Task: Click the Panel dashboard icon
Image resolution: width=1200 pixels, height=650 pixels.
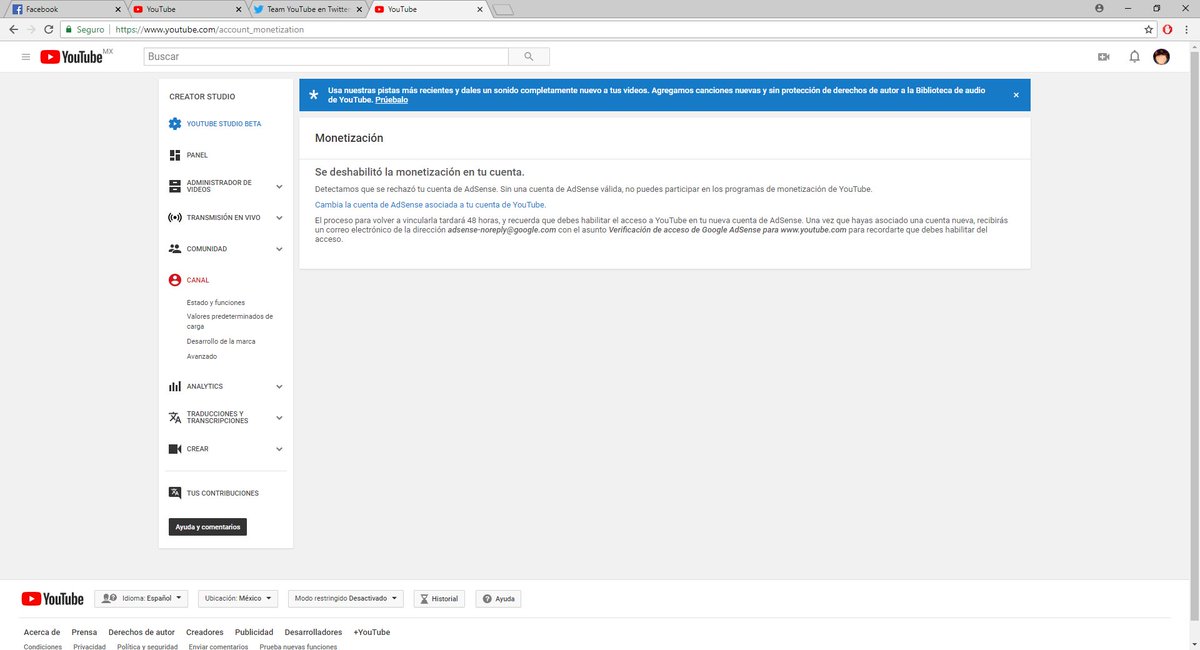Action: coord(175,155)
